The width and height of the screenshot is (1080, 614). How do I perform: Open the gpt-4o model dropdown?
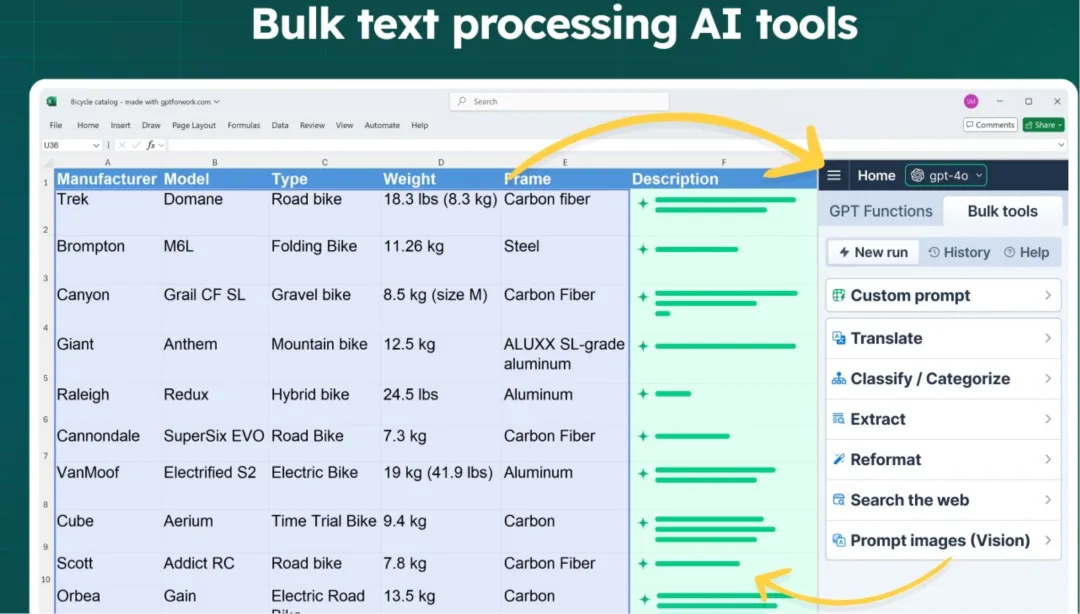[946, 176]
